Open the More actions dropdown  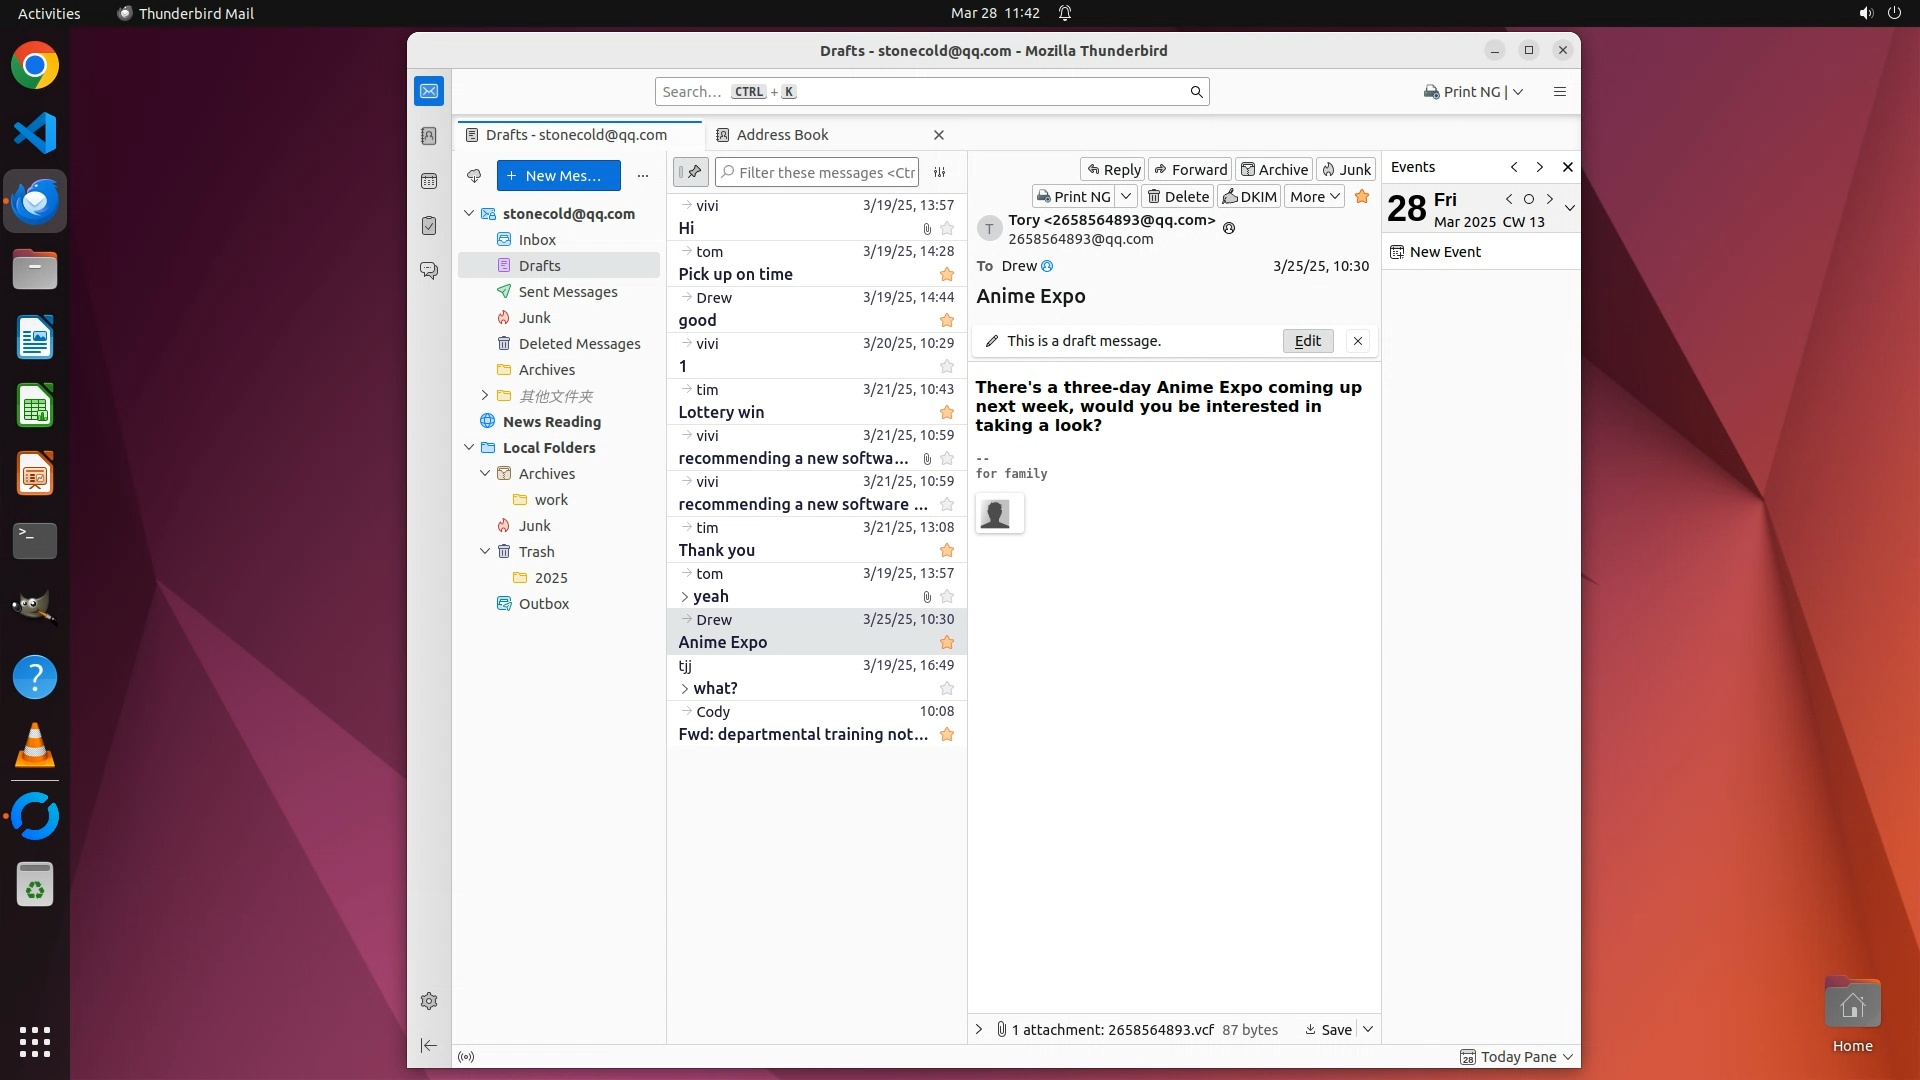click(x=1314, y=197)
